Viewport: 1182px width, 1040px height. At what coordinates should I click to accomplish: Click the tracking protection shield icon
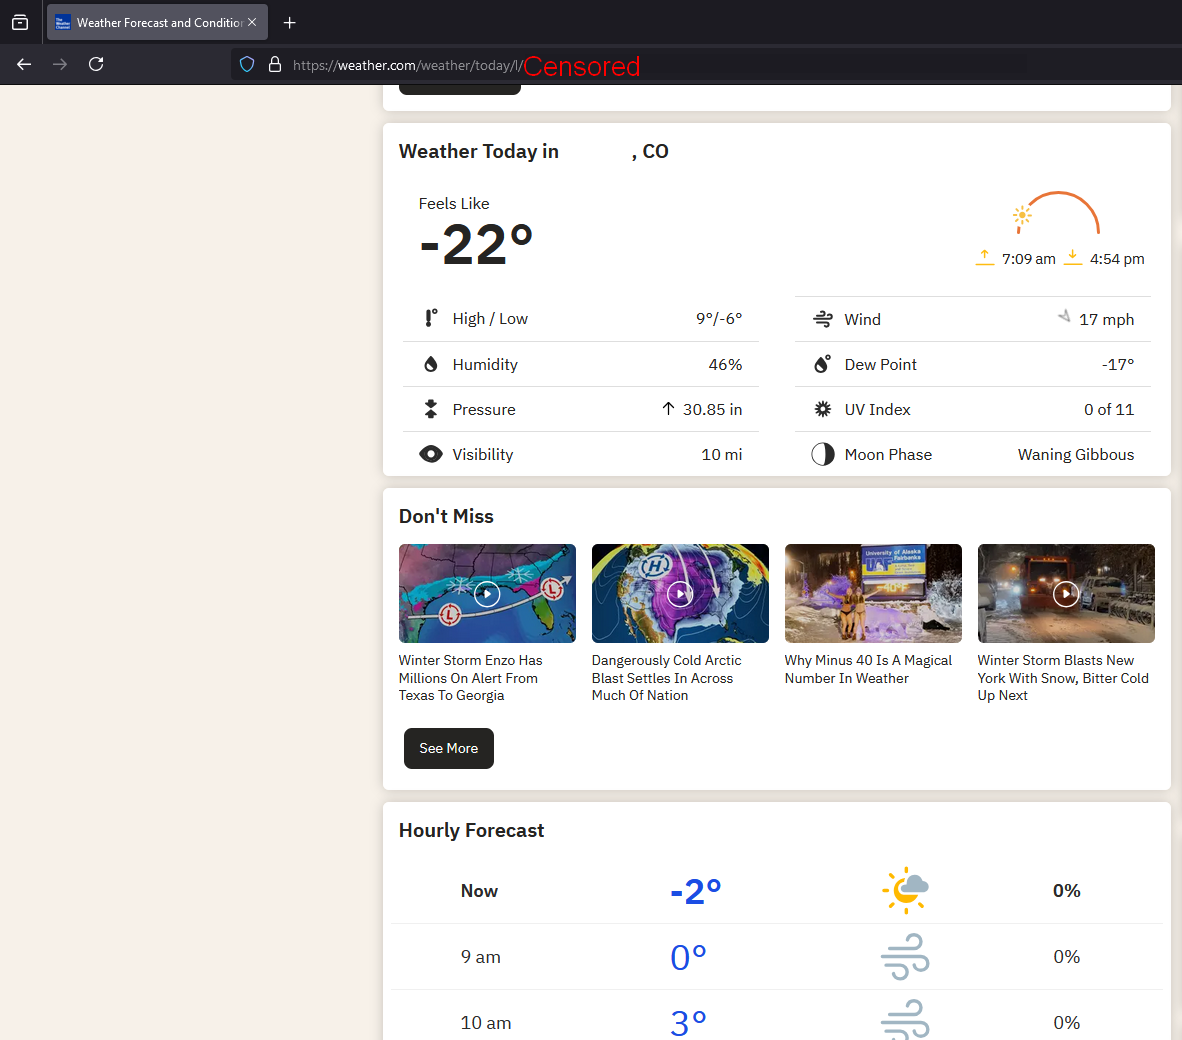247,64
